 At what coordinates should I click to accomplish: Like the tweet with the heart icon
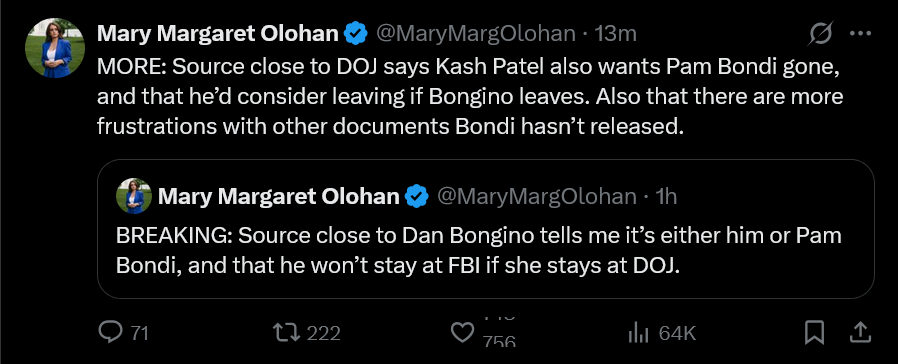click(x=463, y=332)
